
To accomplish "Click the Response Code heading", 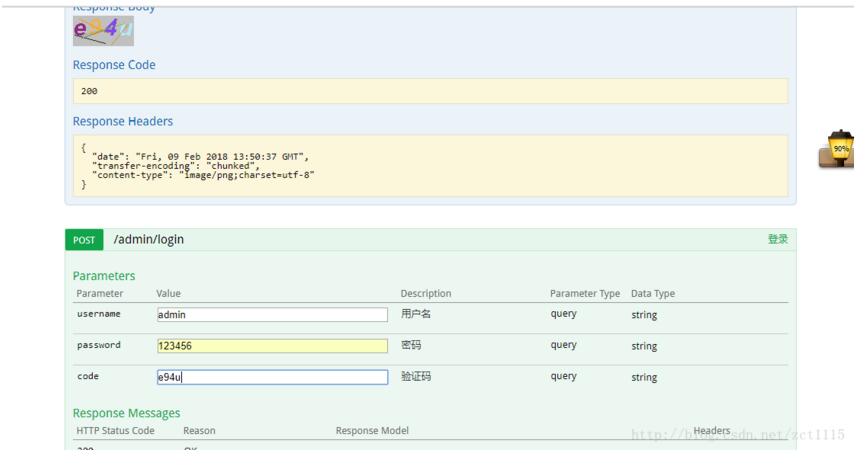I will tap(114, 65).
